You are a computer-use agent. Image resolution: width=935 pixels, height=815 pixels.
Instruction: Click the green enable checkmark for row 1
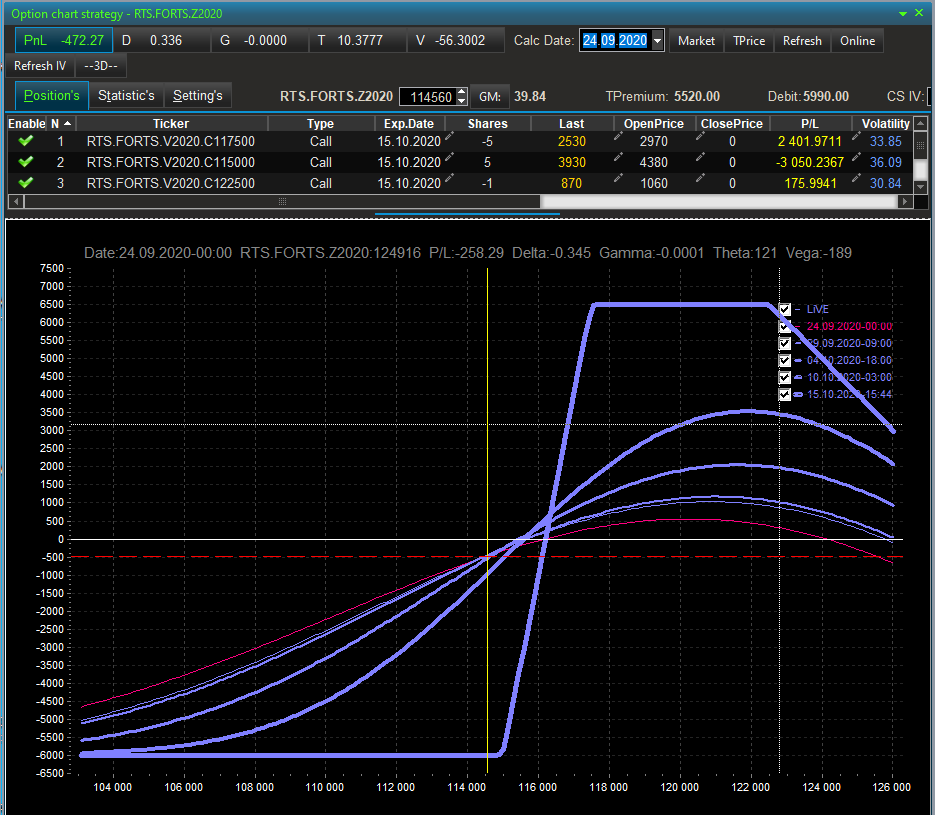click(26, 141)
